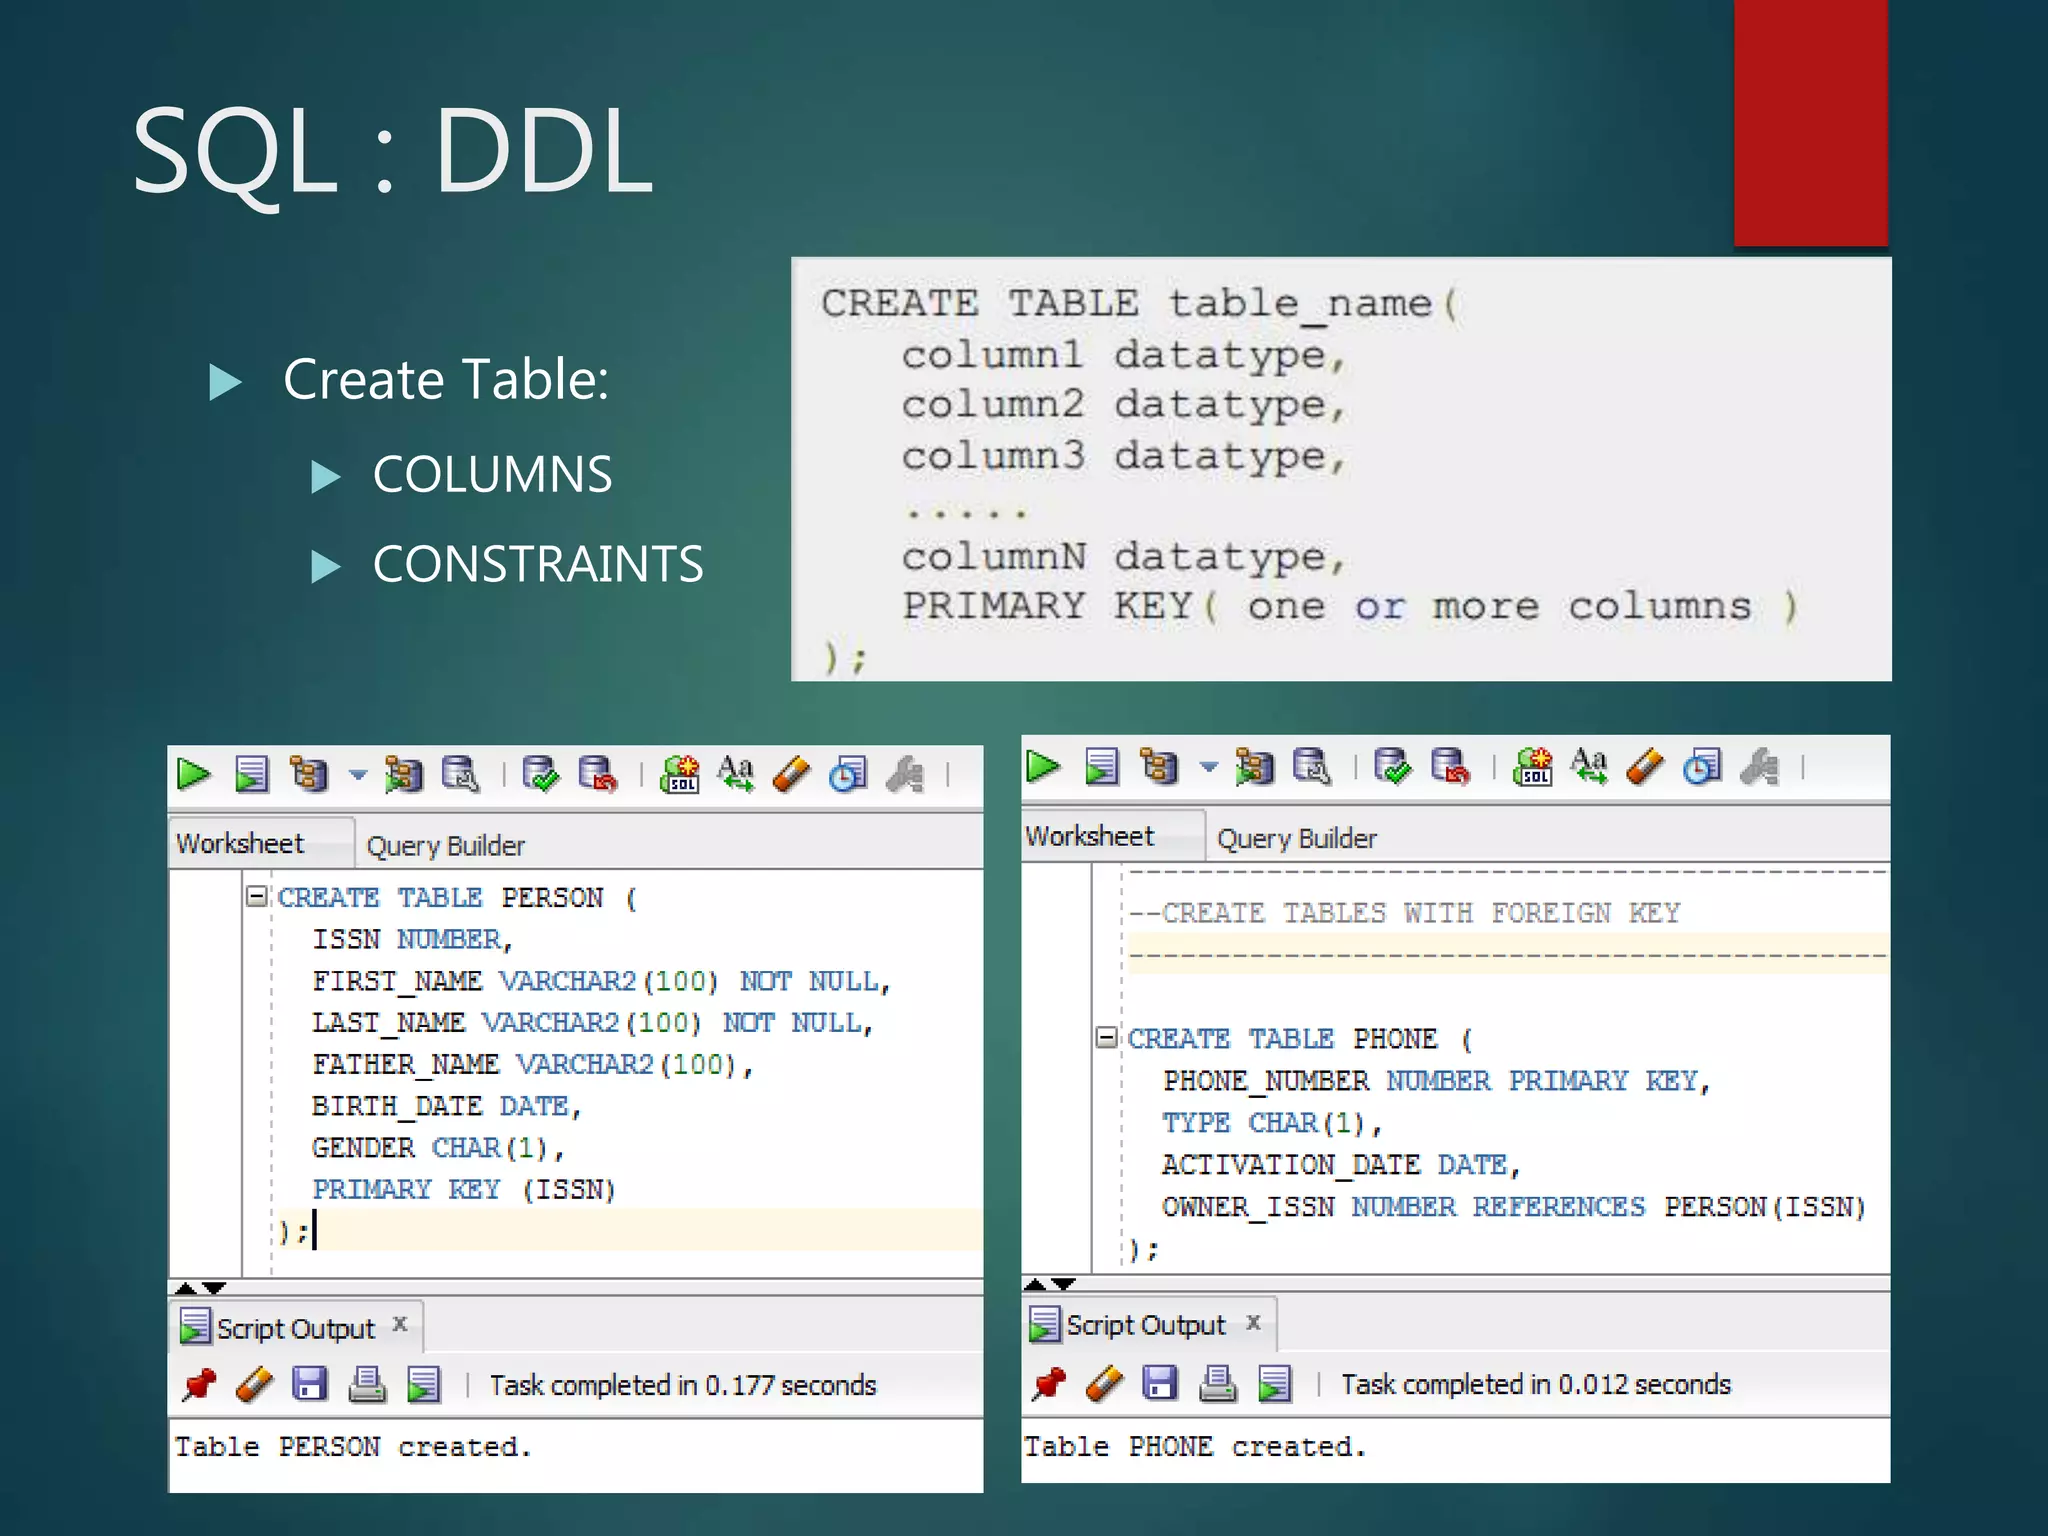The width and height of the screenshot is (2048, 1536).
Task: Click run script icon in PERSON output toolbar
Action: [424, 1385]
